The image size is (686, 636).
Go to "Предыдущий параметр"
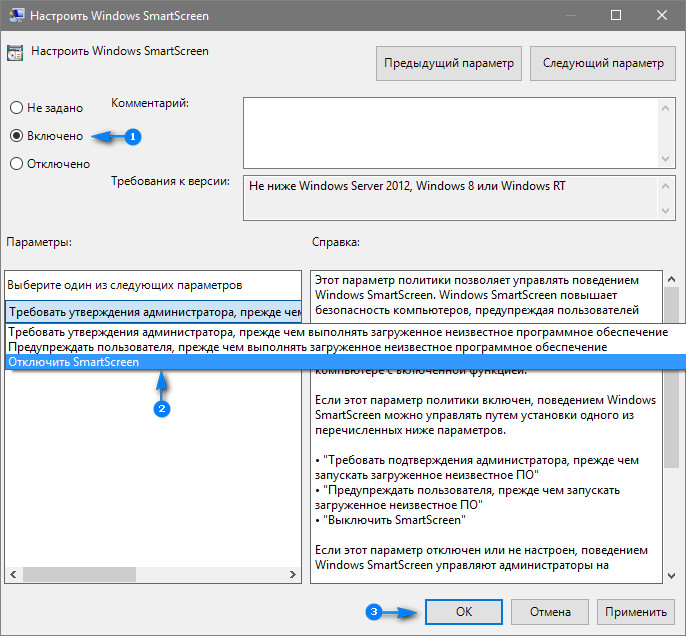coord(449,63)
